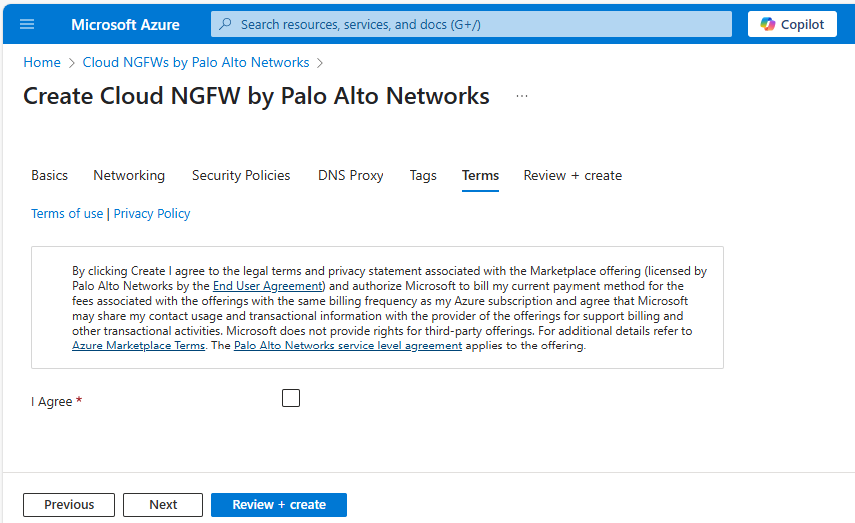855x523 pixels.
Task: Click the search magnifier icon
Action: (x=226, y=24)
